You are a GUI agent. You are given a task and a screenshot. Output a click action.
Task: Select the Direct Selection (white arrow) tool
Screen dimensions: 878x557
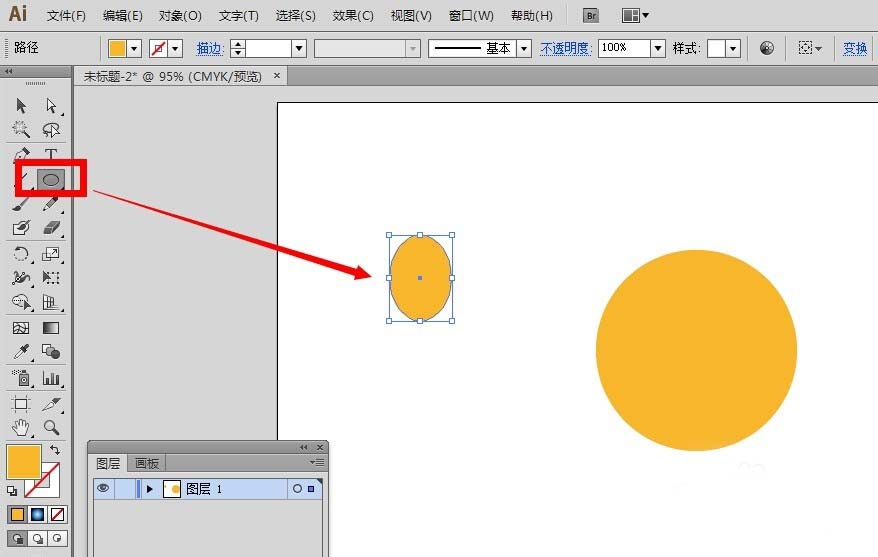click(51, 106)
